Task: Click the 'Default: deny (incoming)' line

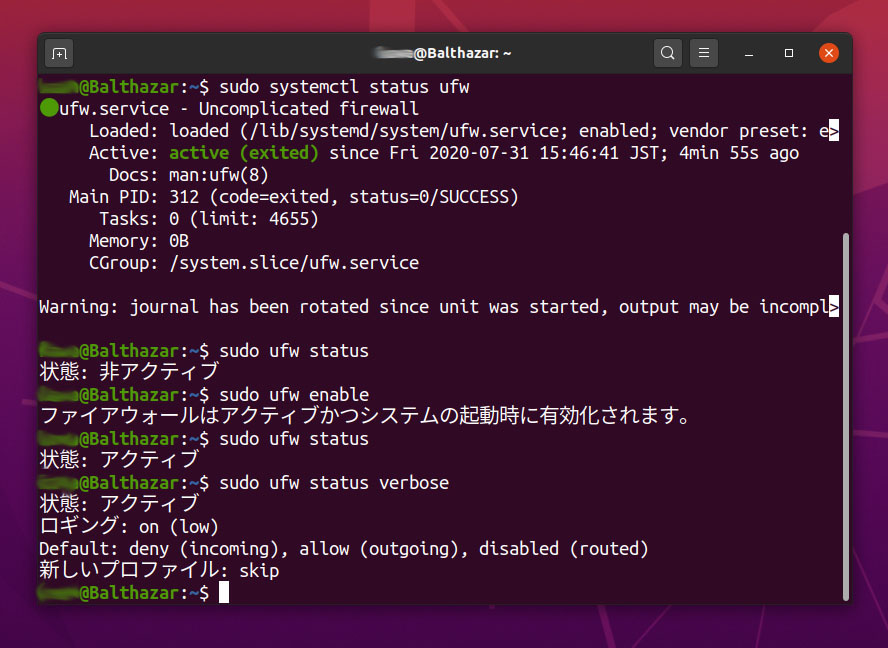Action: point(344,549)
